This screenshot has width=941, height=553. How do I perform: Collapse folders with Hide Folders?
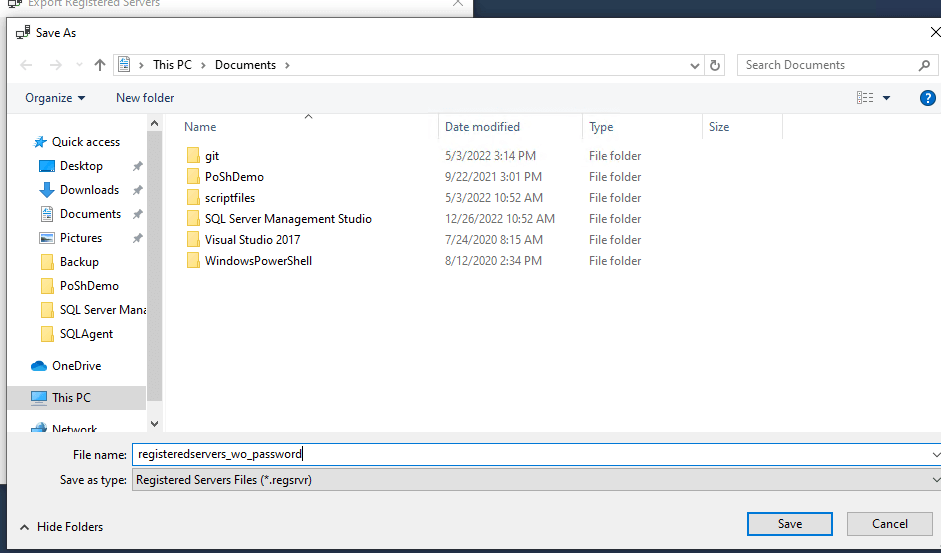pos(61,527)
